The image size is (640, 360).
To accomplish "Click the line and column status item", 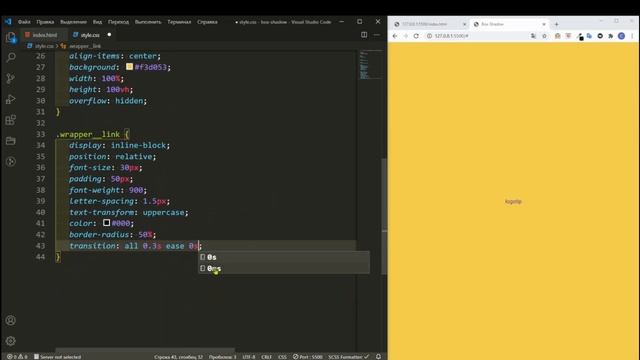I will point(178,357).
